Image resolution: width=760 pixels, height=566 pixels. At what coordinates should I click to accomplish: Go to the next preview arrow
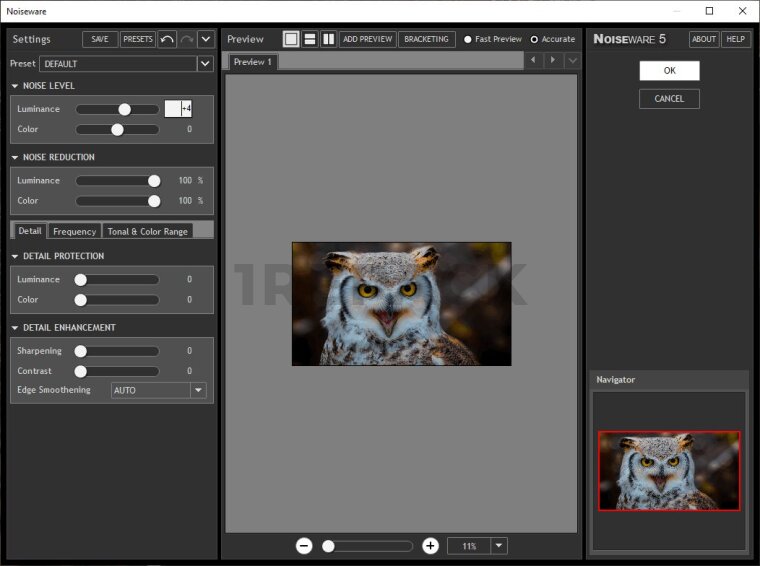(x=552, y=61)
